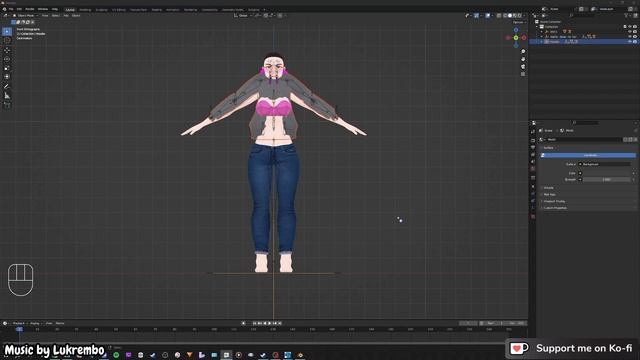This screenshot has height=360, width=640.
Task: Disable render for the highlighted outliner row
Action: tap(635, 42)
